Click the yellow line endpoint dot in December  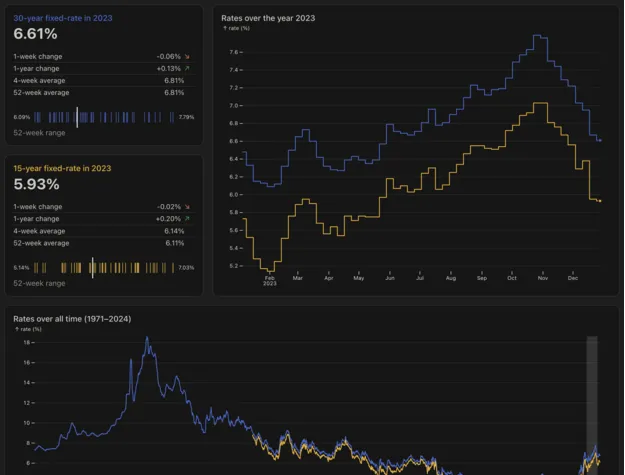click(600, 201)
